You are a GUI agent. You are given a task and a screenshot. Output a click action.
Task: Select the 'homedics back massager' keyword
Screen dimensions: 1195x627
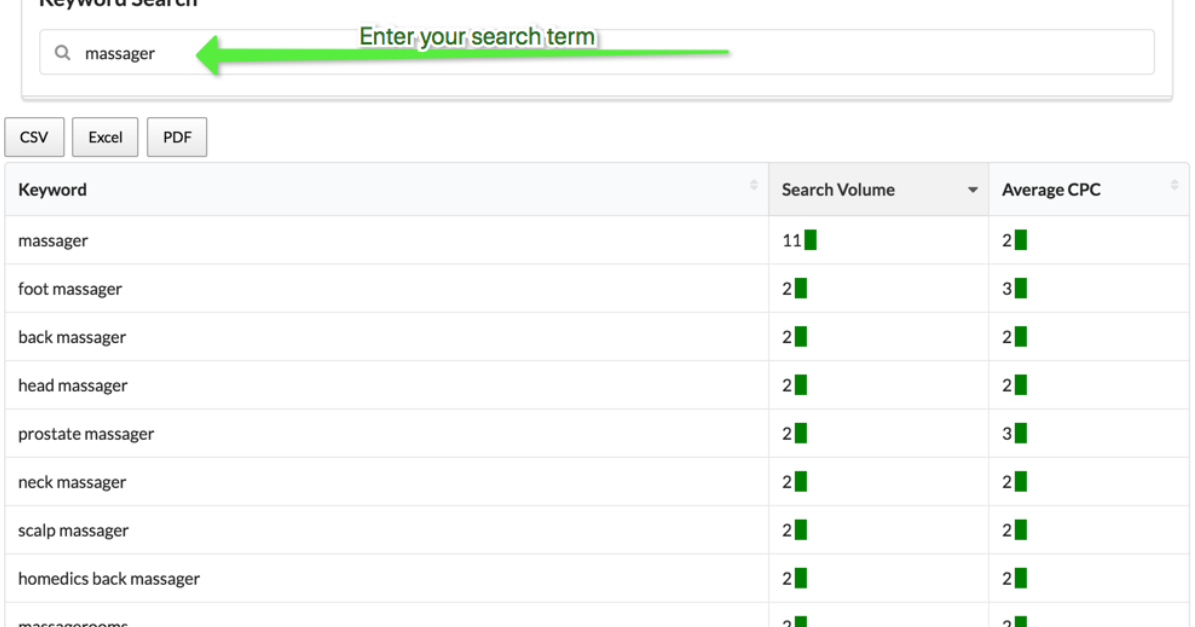click(x=109, y=579)
